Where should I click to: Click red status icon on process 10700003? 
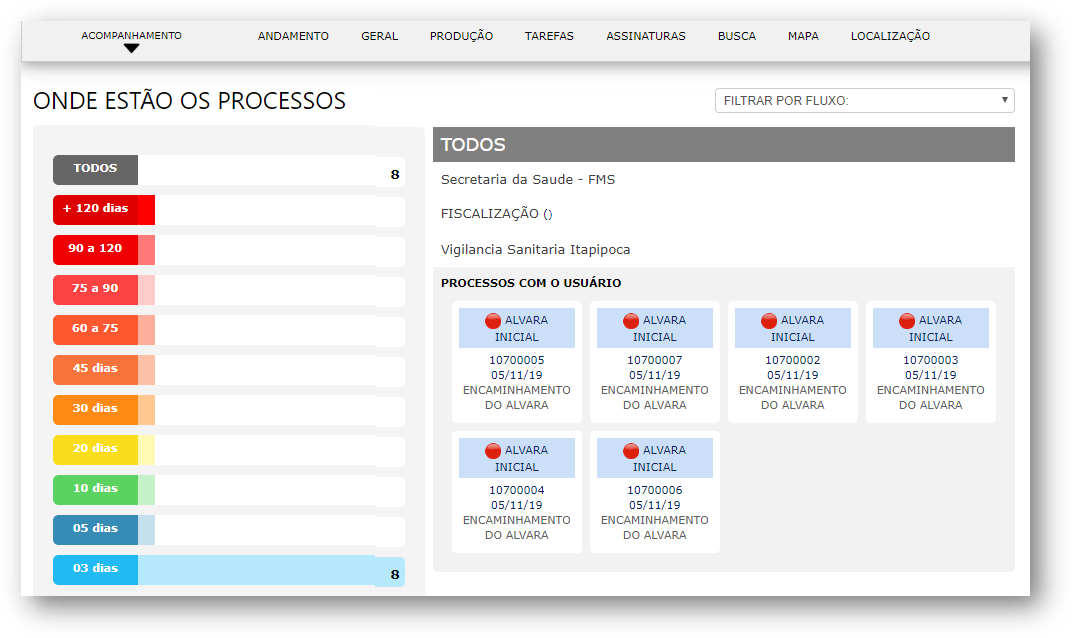click(907, 321)
